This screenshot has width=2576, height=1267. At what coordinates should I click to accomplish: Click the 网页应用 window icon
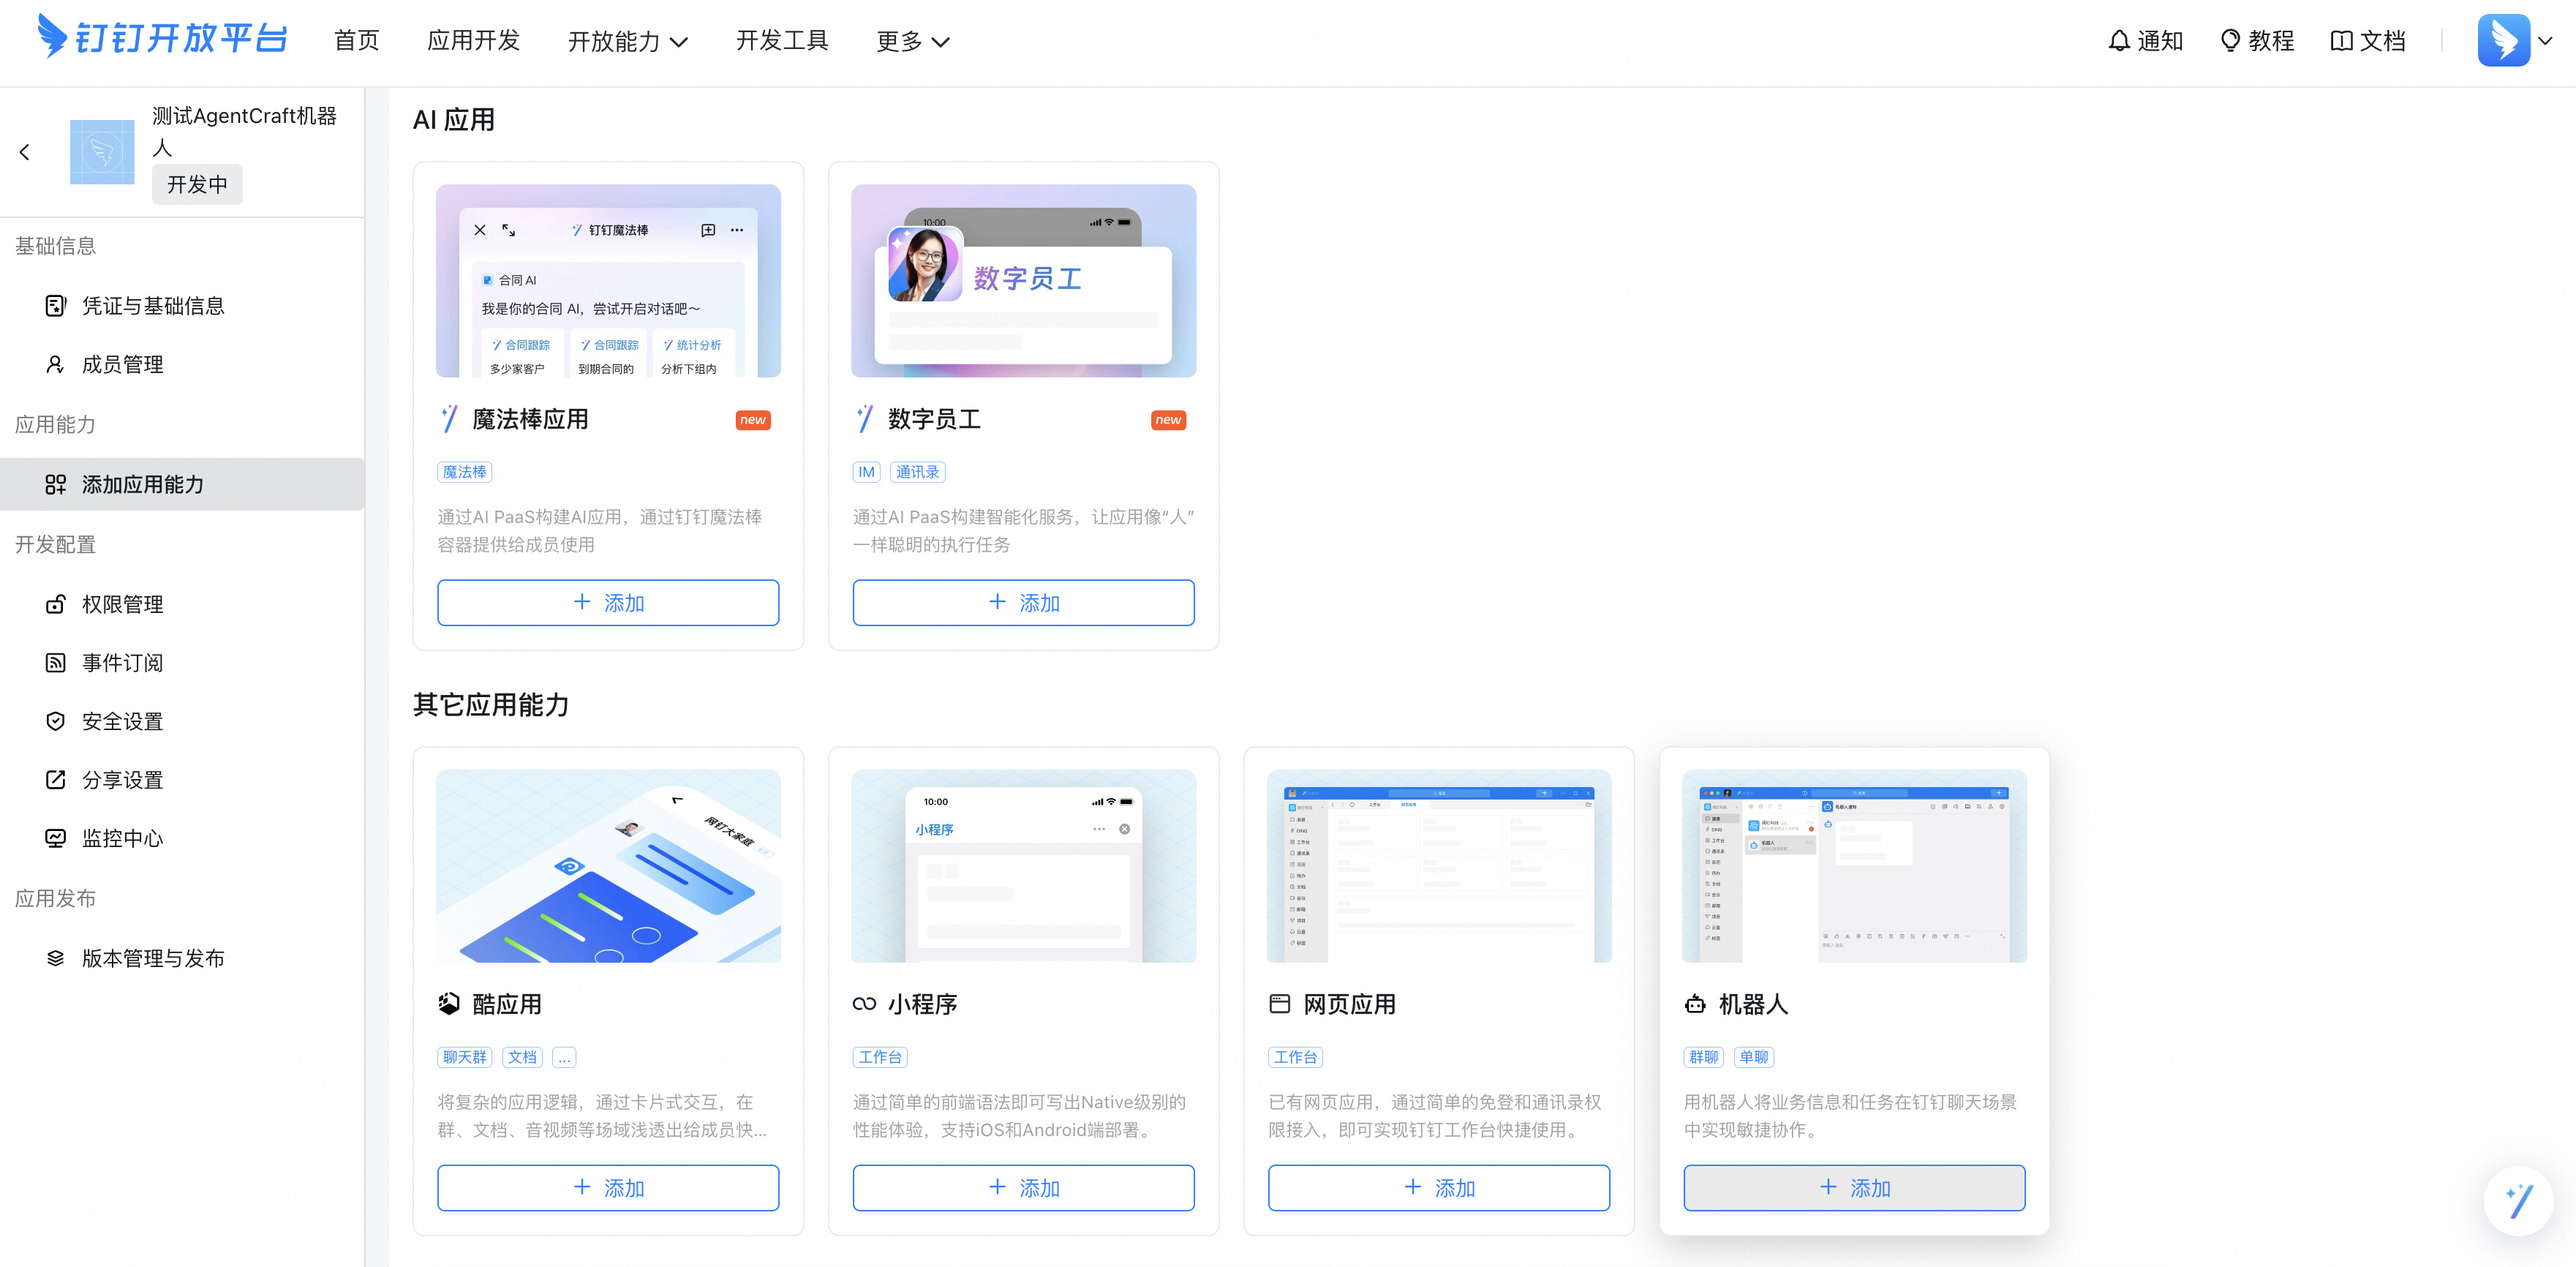click(1280, 1004)
